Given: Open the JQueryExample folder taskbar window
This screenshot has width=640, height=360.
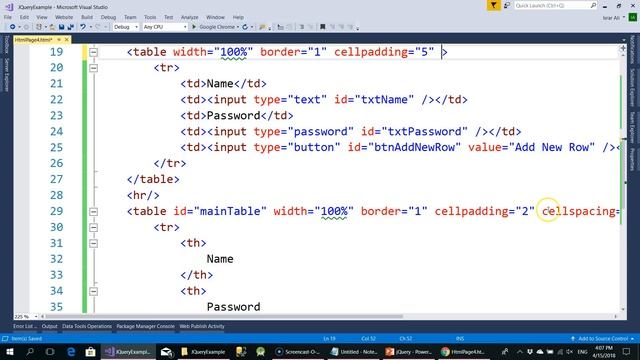Looking at the screenshot, I should click(203, 351).
